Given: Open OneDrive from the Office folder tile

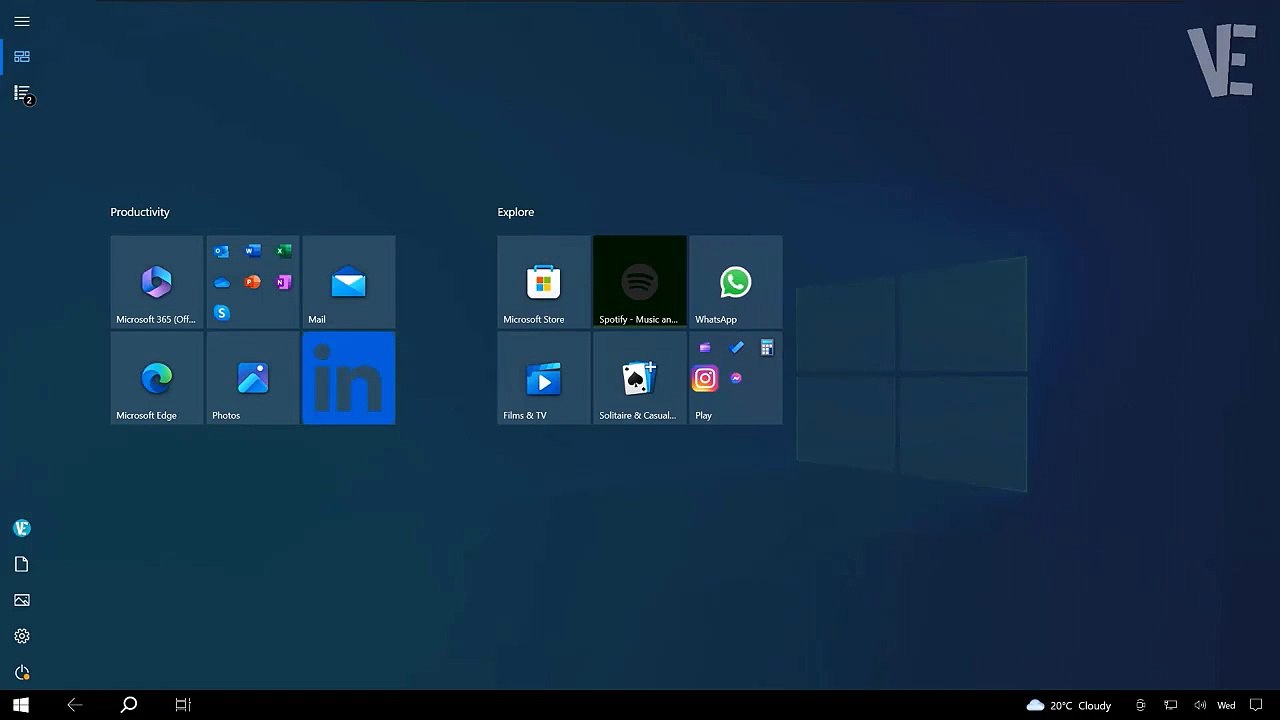Looking at the screenshot, I should click(x=222, y=283).
